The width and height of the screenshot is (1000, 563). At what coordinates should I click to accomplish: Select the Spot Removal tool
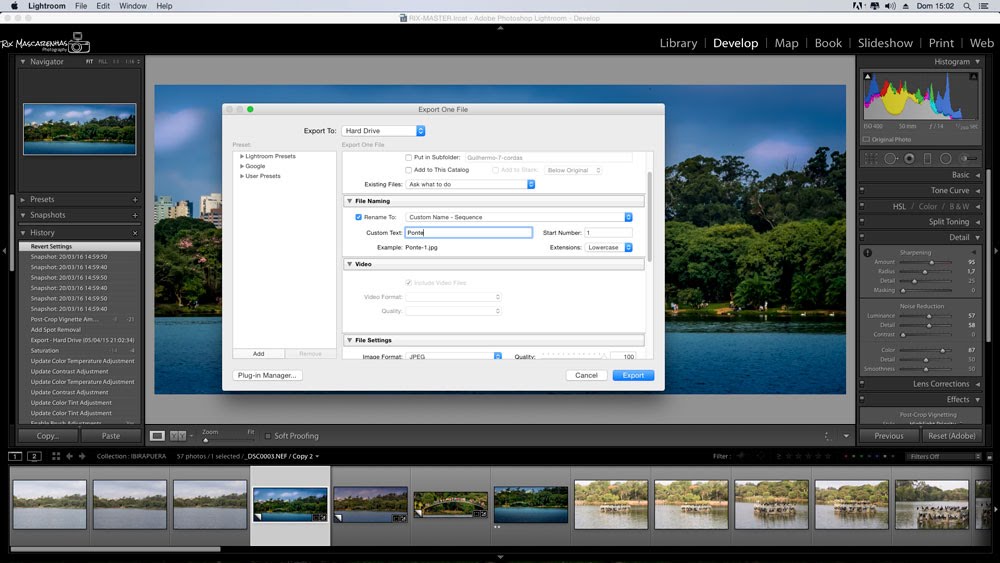coord(889,158)
